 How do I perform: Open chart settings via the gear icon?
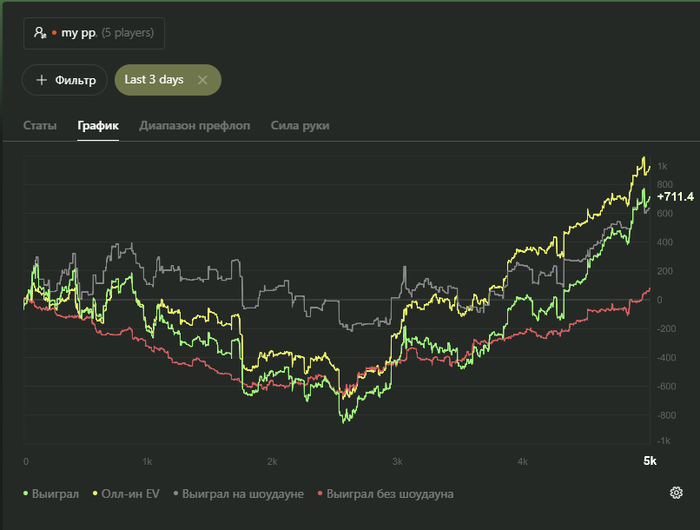click(x=677, y=493)
